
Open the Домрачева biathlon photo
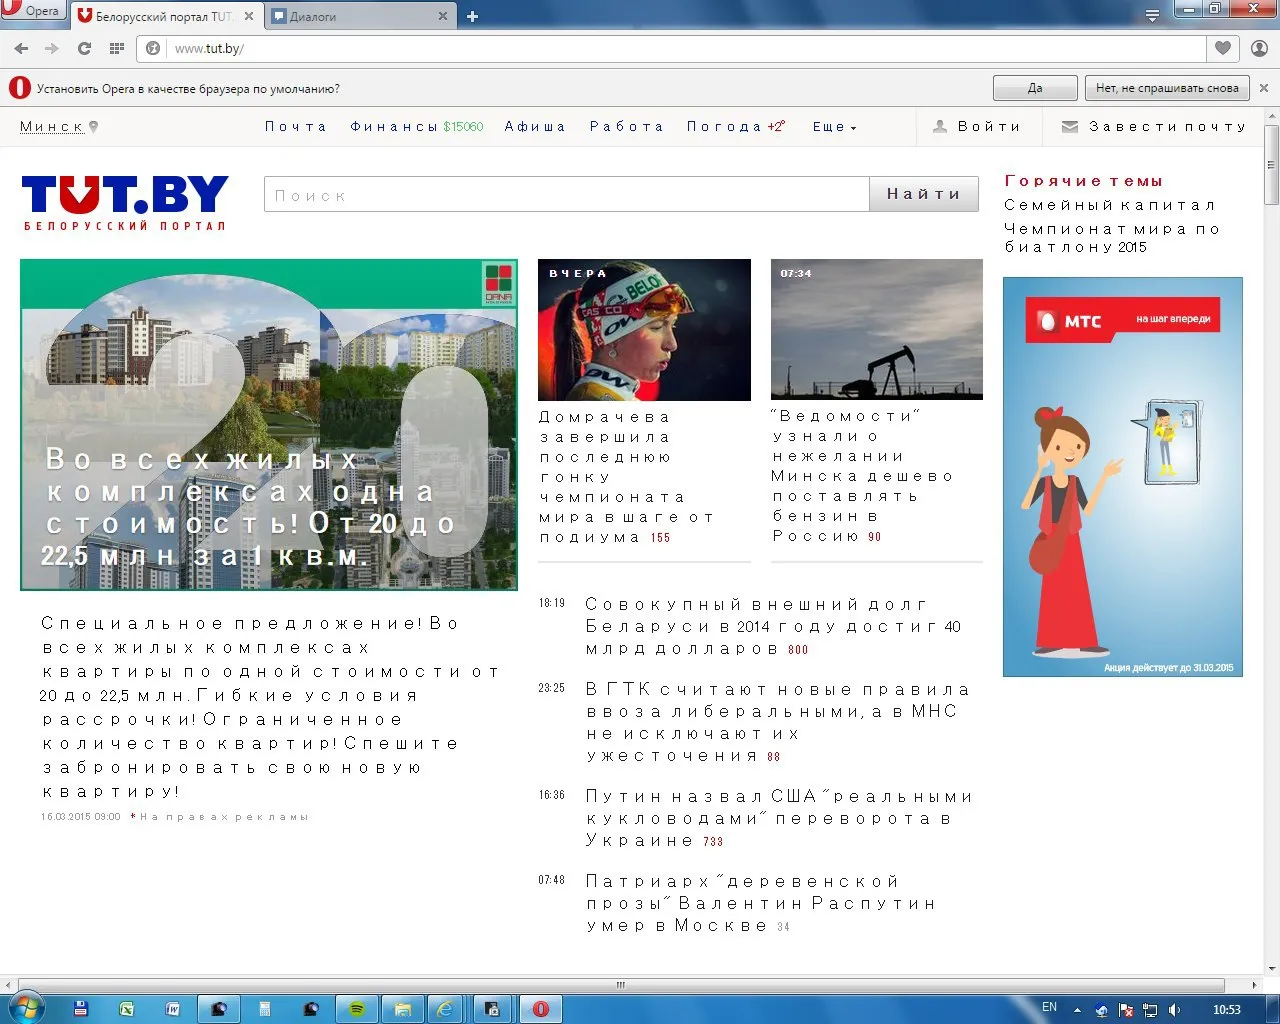tap(644, 330)
